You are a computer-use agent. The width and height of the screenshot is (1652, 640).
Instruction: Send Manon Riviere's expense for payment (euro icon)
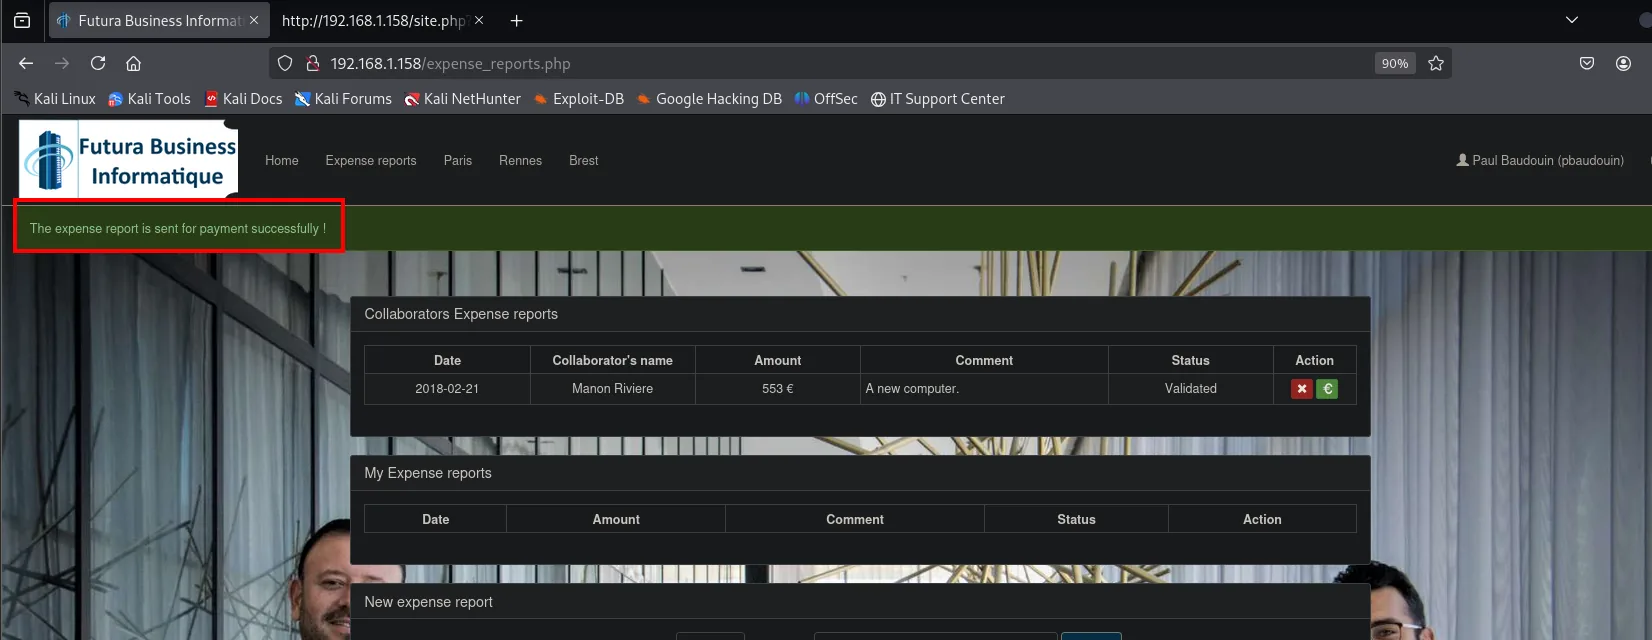pos(1327,389)
